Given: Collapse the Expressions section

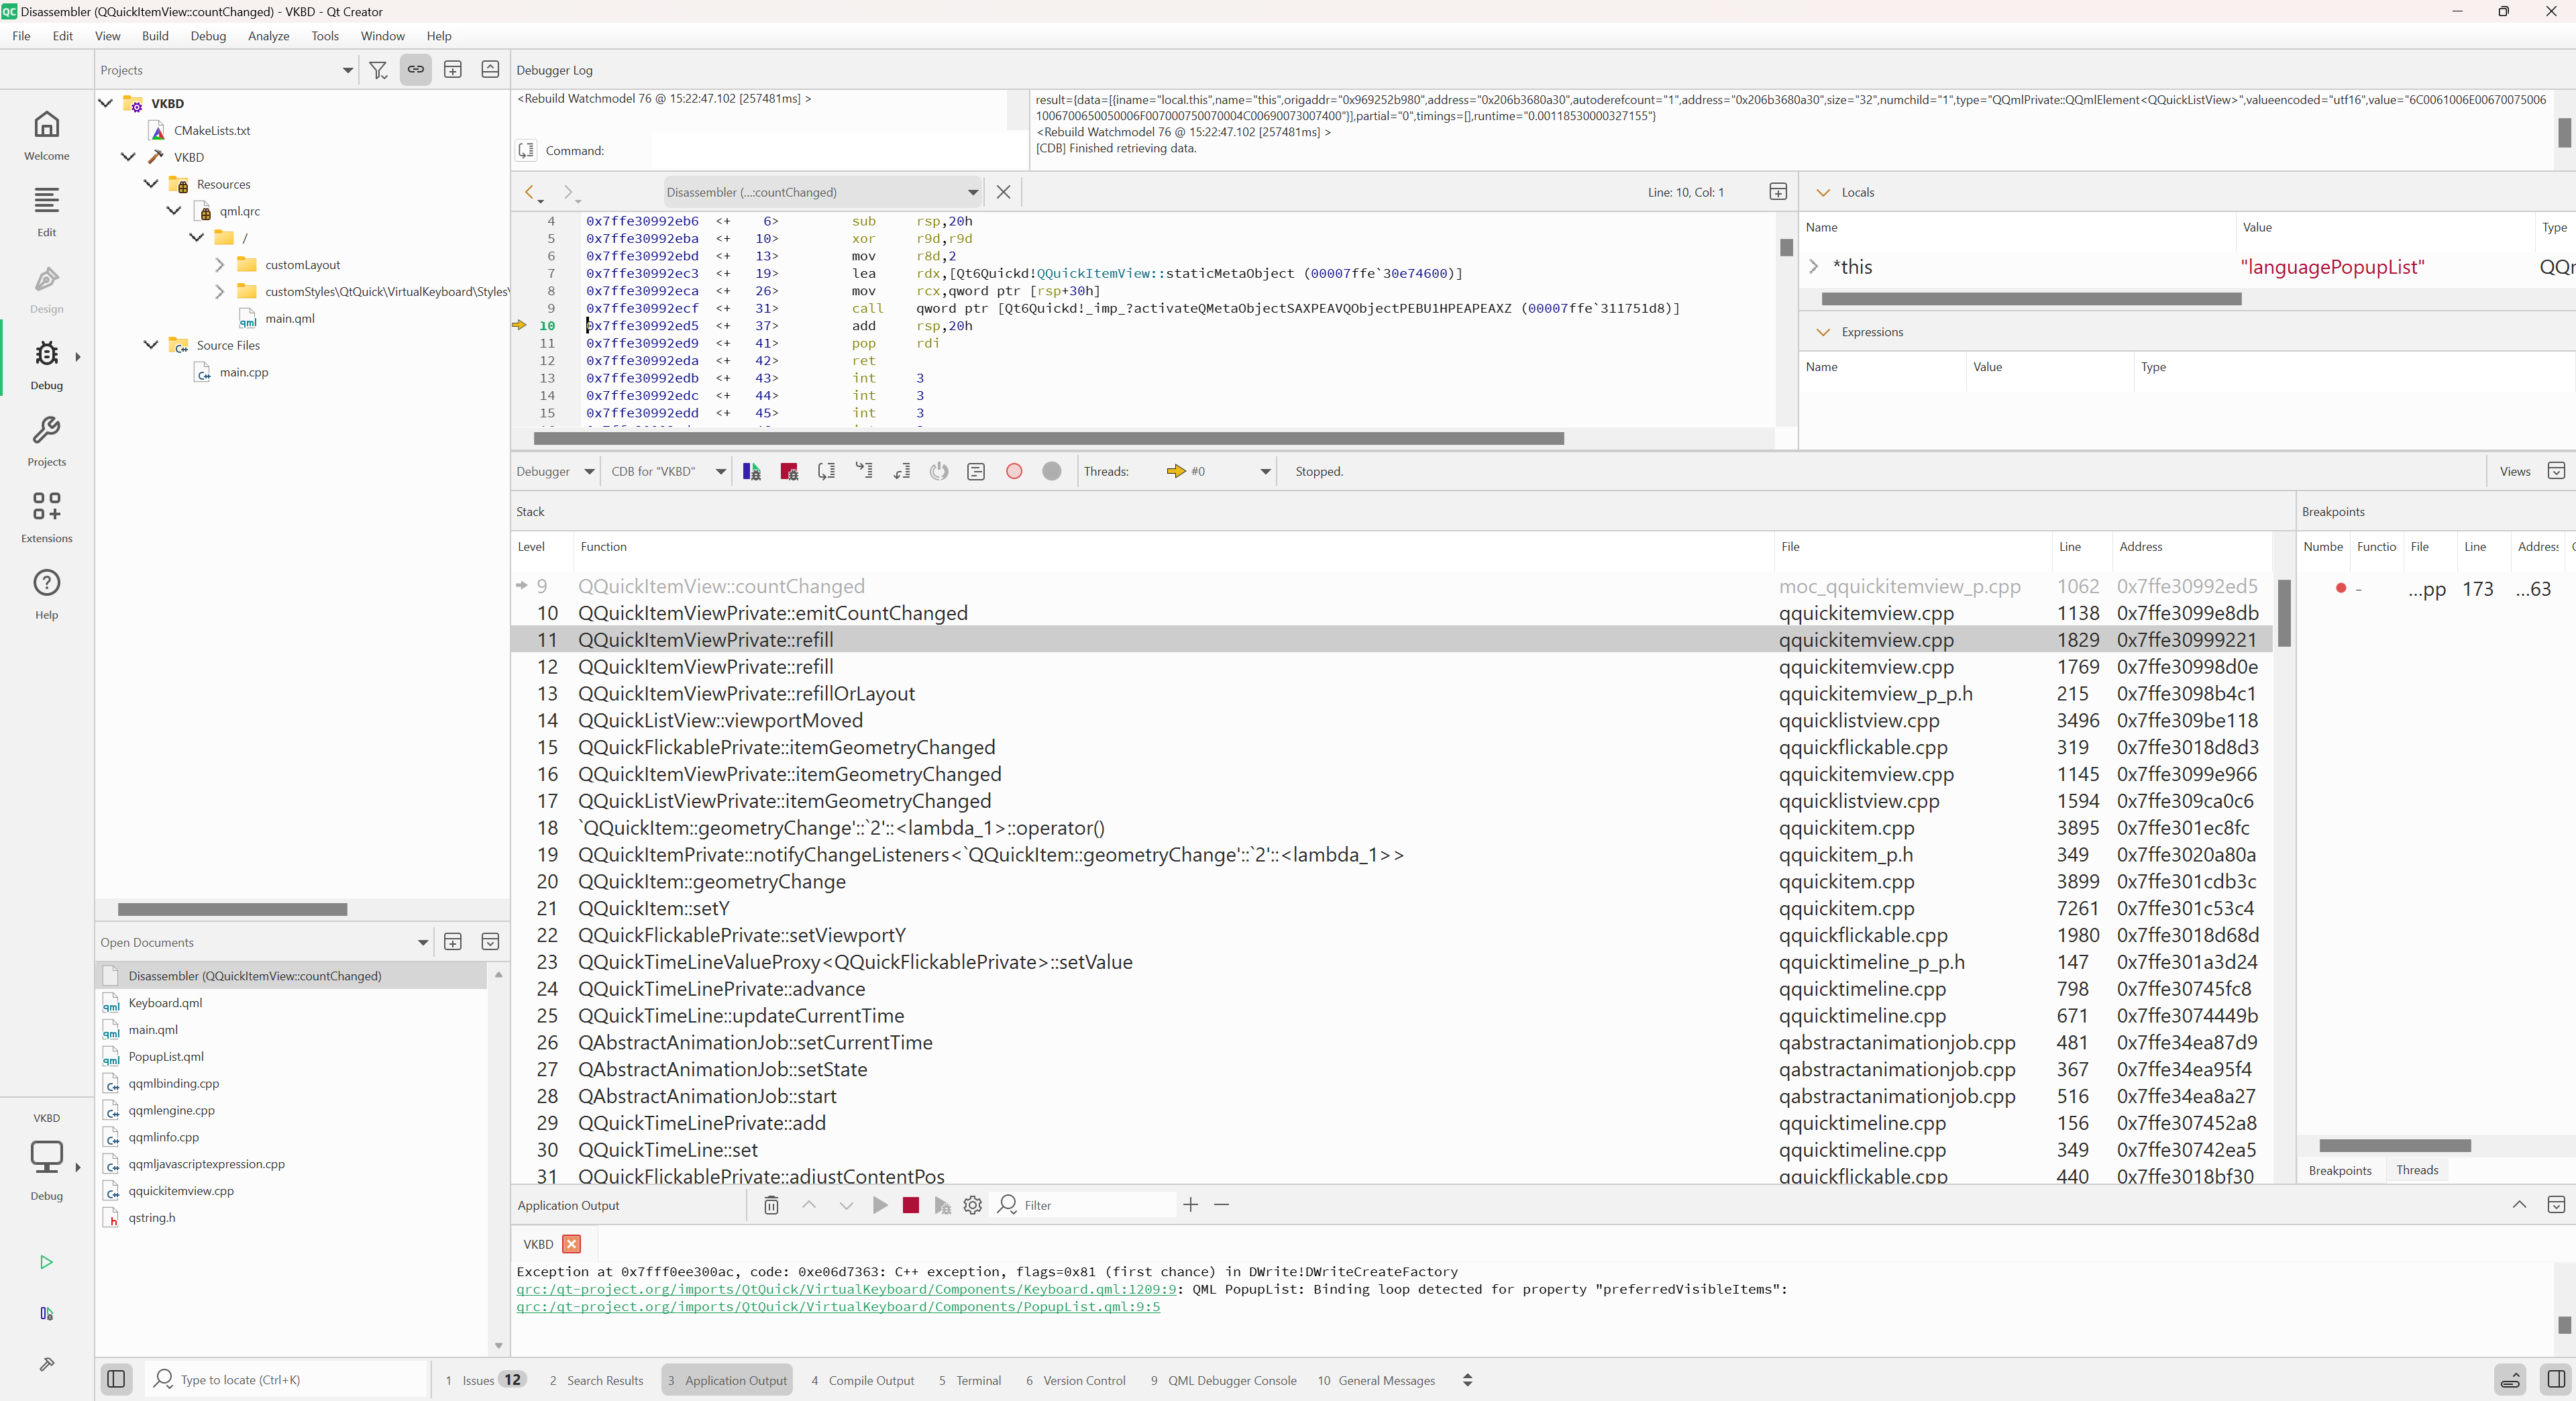Looking at the screenshot, I should [1823, 332].
